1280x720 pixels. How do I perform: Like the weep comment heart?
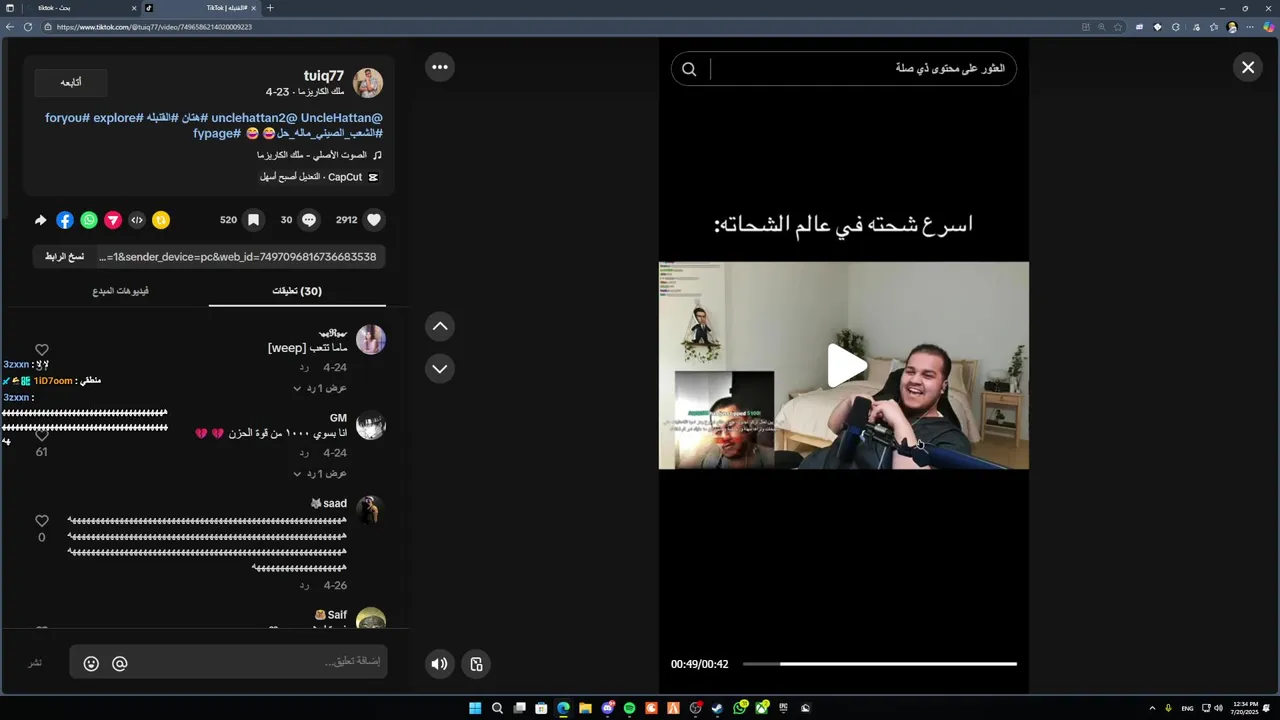(x=42, y=350)
